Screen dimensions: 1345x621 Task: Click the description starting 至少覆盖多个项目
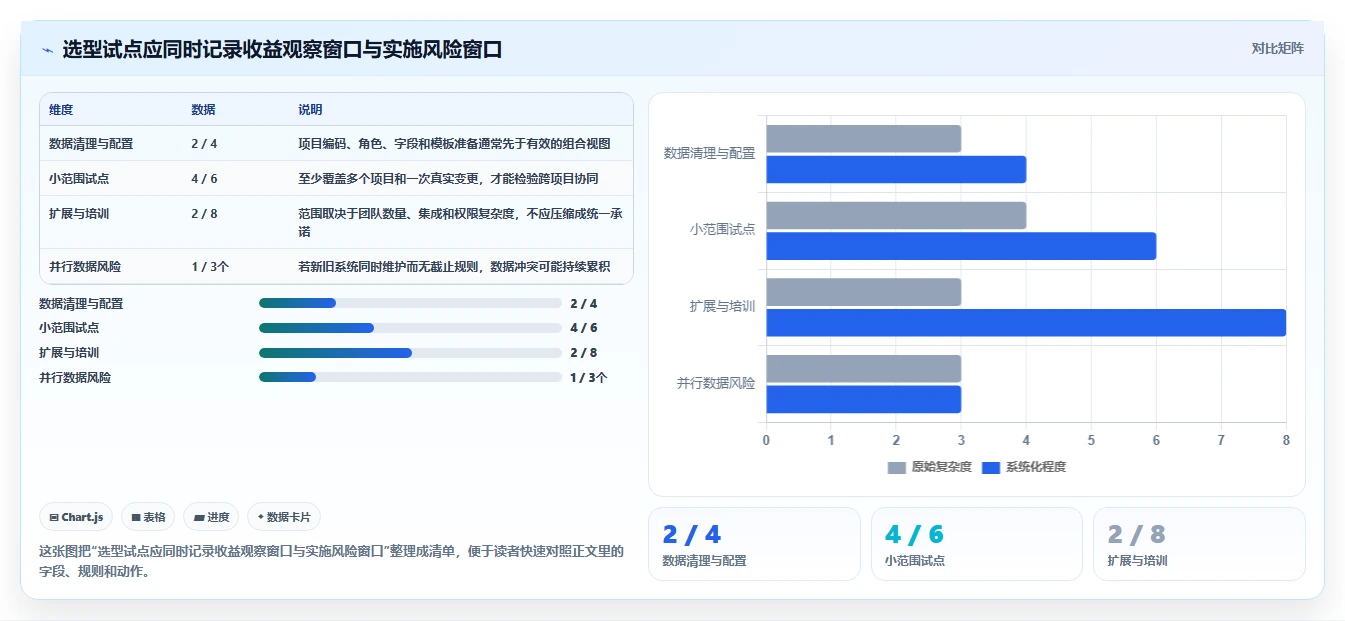pos(448,178)
